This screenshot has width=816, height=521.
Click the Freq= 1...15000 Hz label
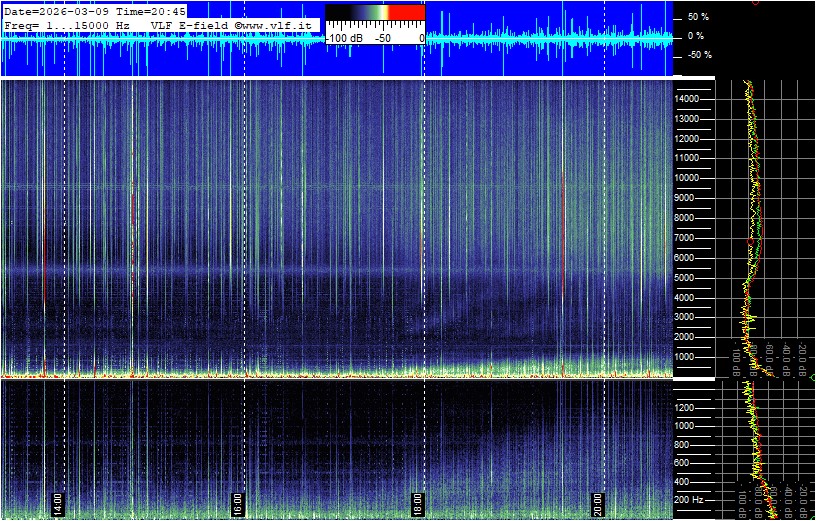click(68, 24)
